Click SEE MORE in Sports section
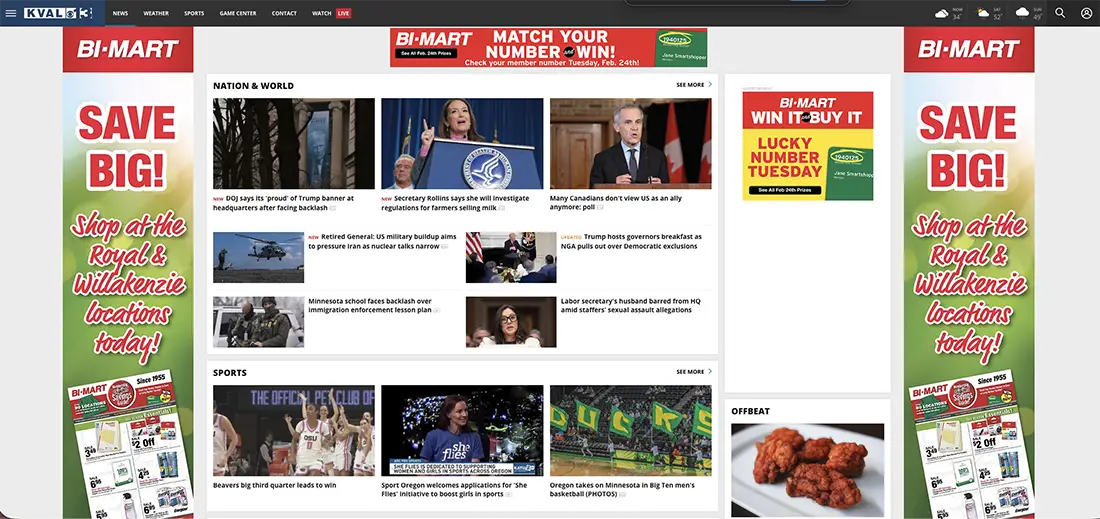This screenshot has height=519, width=1100. pos(690,372)
